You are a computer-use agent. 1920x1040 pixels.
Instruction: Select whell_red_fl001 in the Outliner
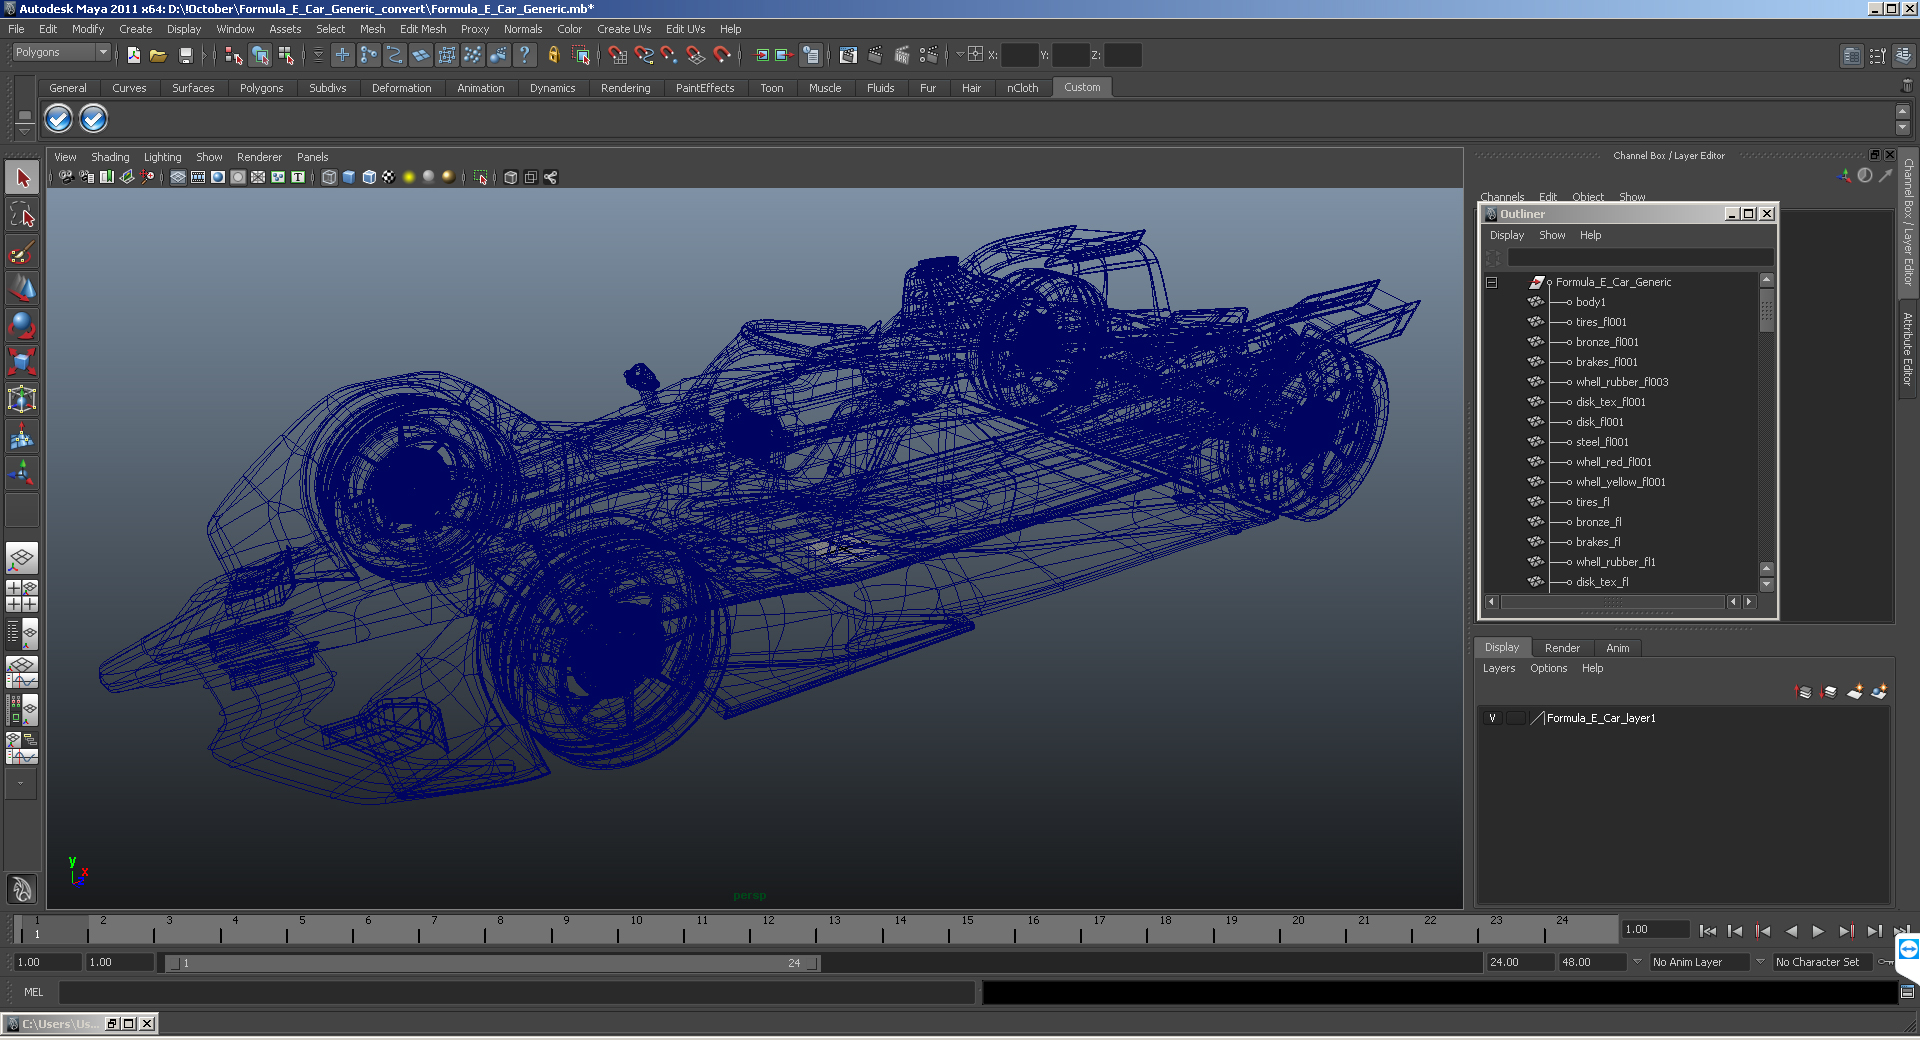(1613, 462)
